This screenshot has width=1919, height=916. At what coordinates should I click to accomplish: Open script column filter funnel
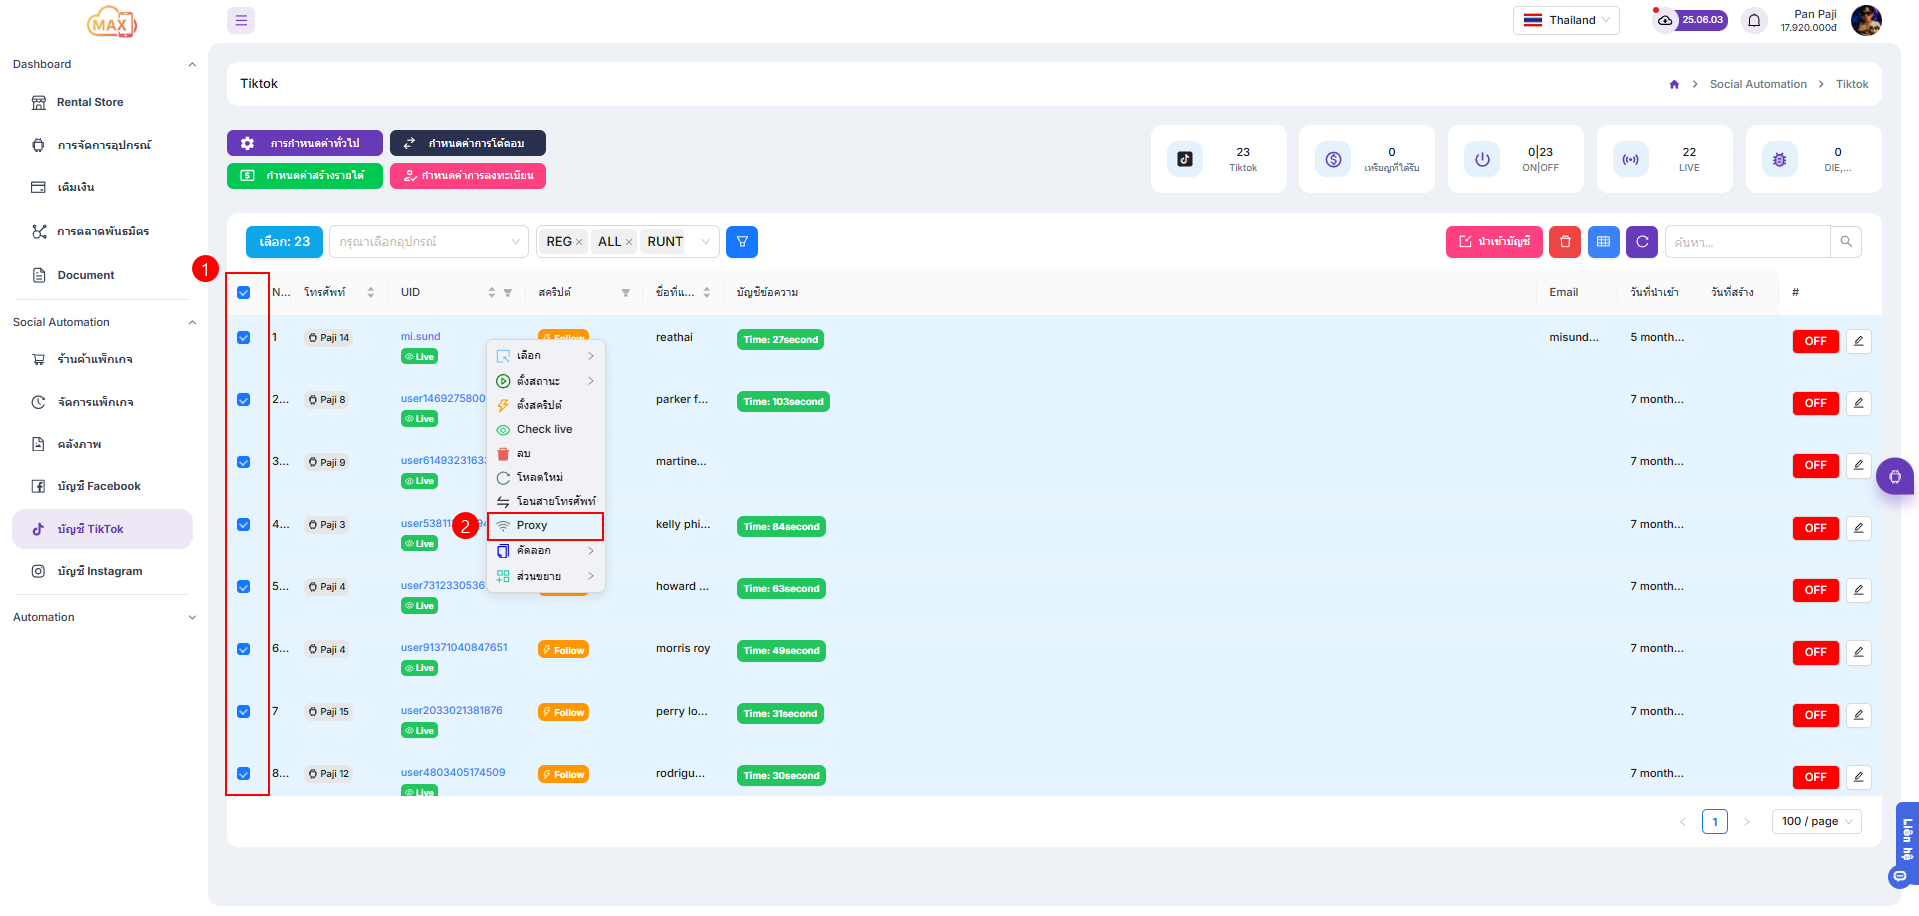tap(626, 293)
